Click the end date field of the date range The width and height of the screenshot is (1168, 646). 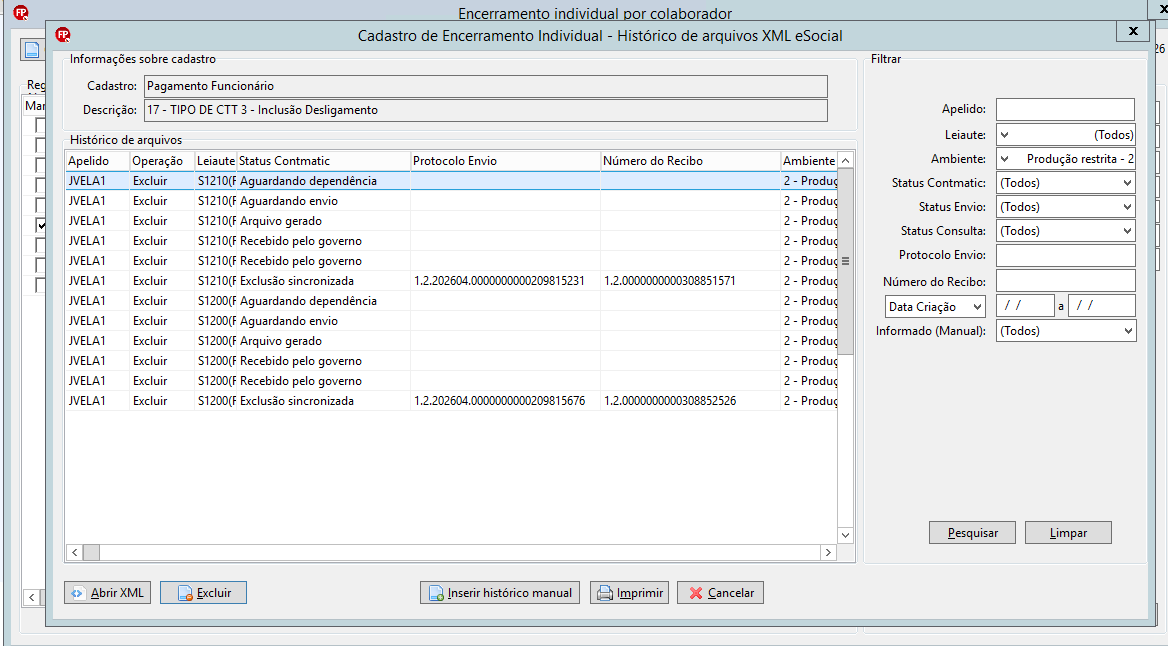point(1101,305)
